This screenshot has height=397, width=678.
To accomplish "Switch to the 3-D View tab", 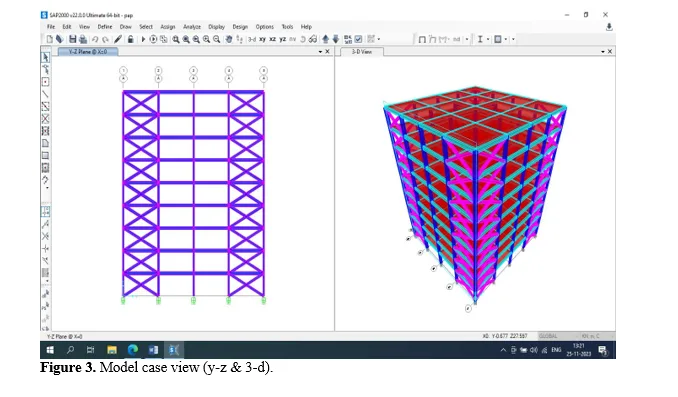I will [361, 51].
